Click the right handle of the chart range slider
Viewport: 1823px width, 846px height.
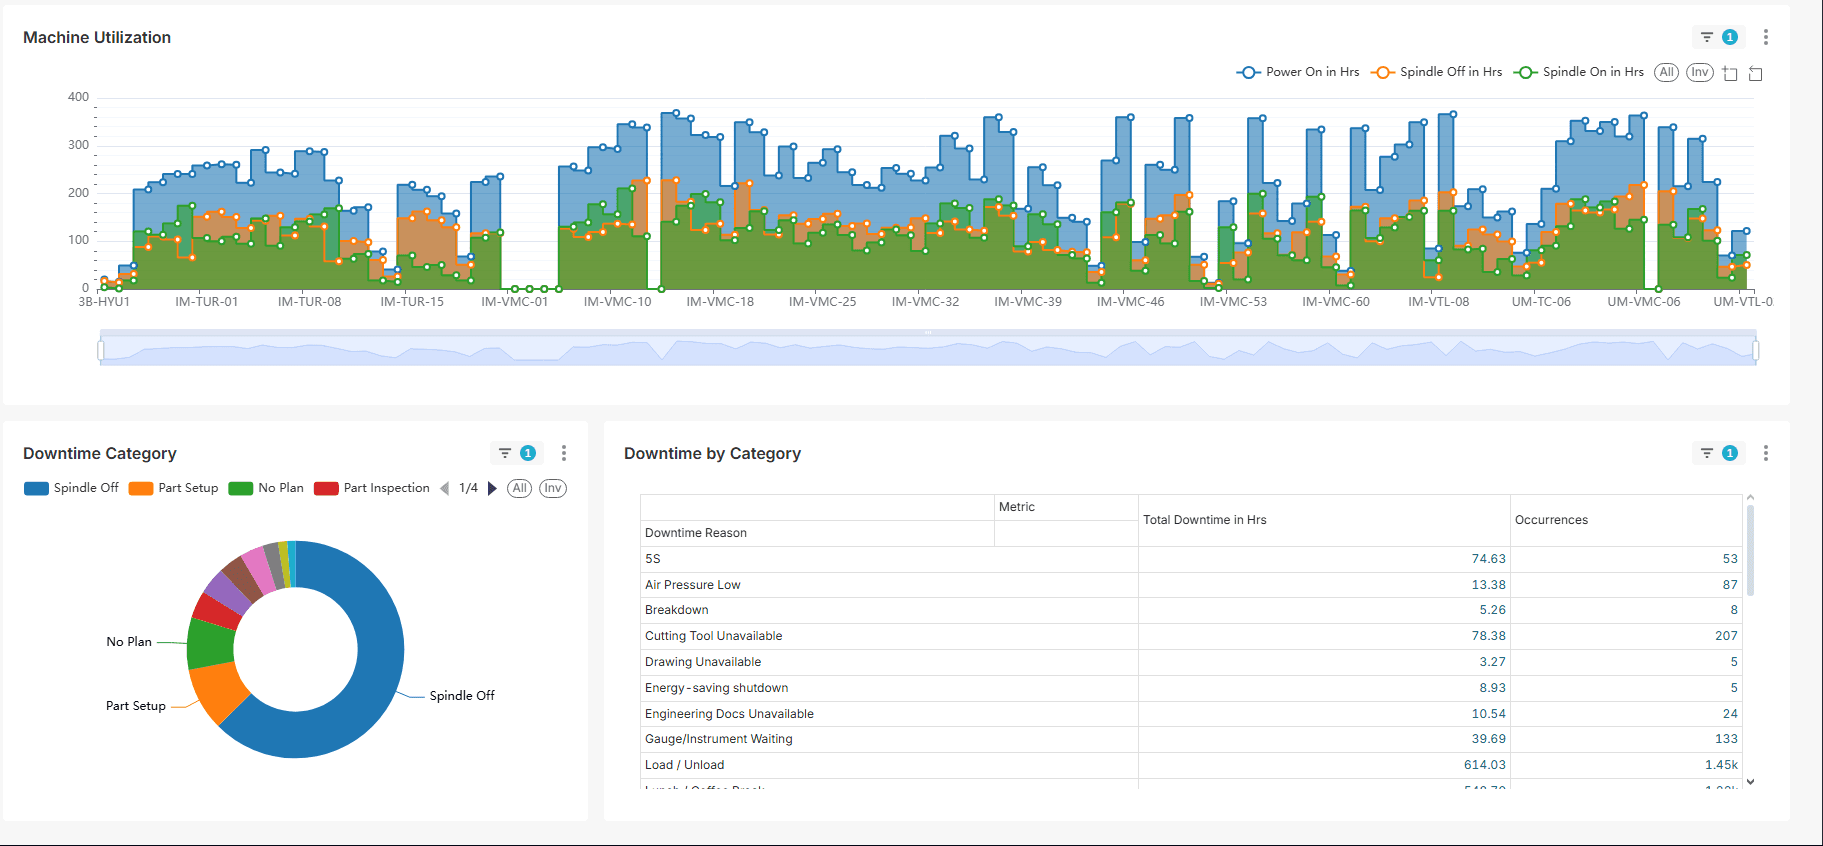point(1756,350)
